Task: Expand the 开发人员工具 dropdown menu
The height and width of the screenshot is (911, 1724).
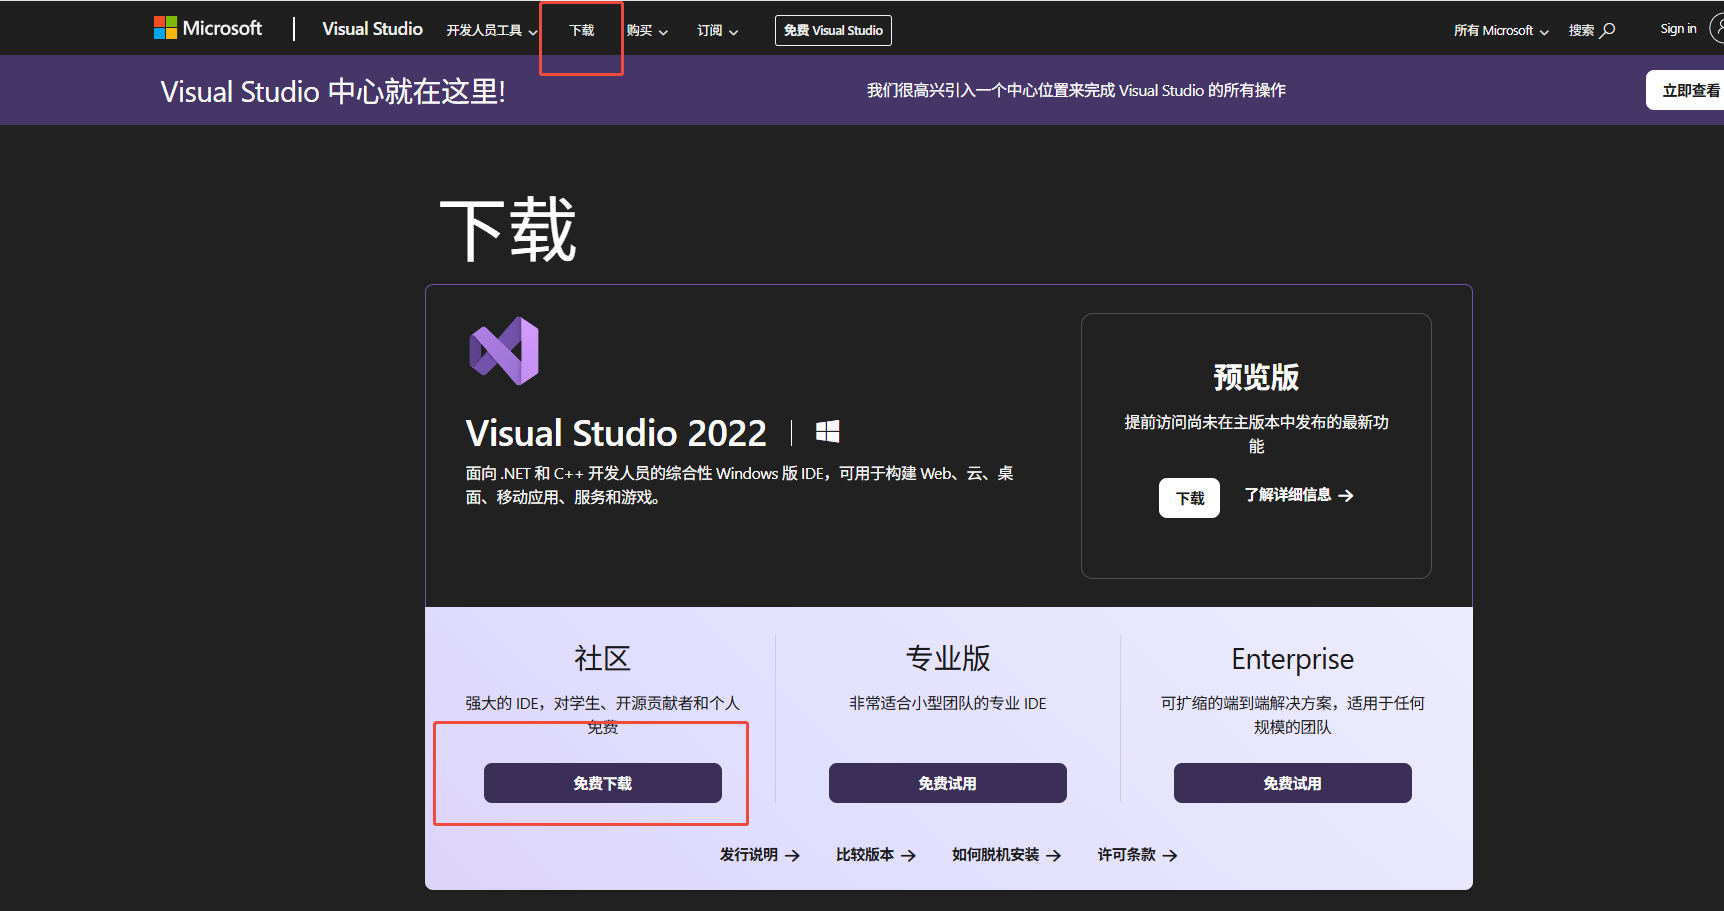Action: 492,31
